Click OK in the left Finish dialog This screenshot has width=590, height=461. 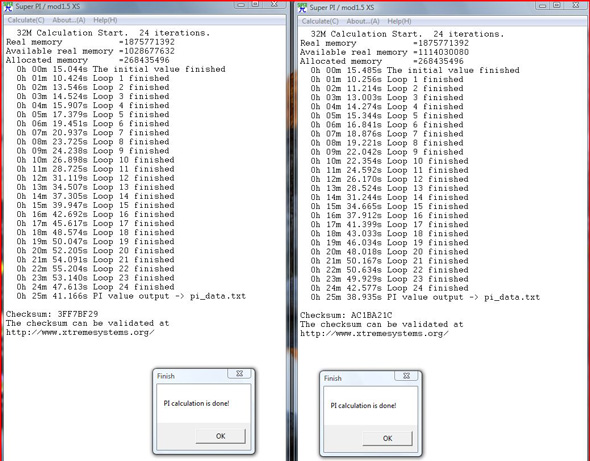click(x=220, y=436)
